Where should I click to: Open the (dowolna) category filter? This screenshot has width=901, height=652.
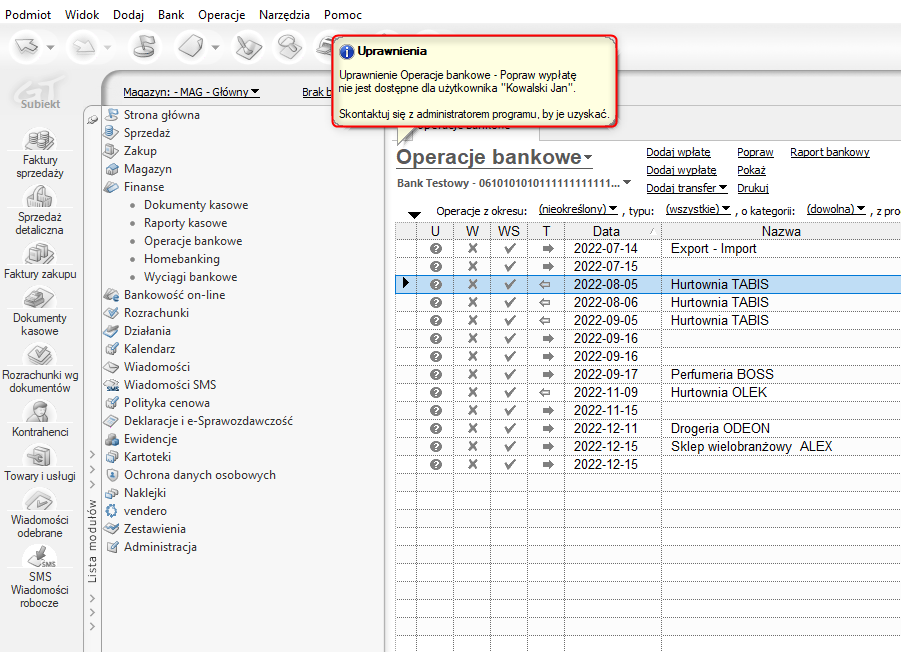(836, 210)
